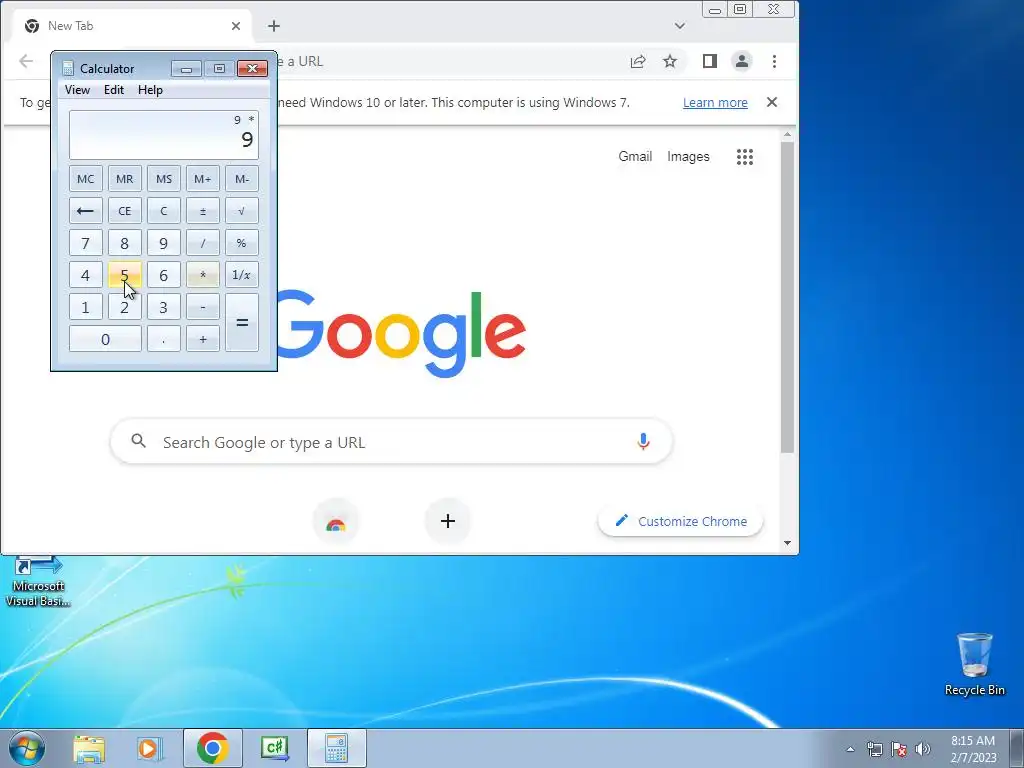The height and width of the screenshot is (768, 1024).
Task: Click the reciprocal 1/x key
Action: point(242,275)
